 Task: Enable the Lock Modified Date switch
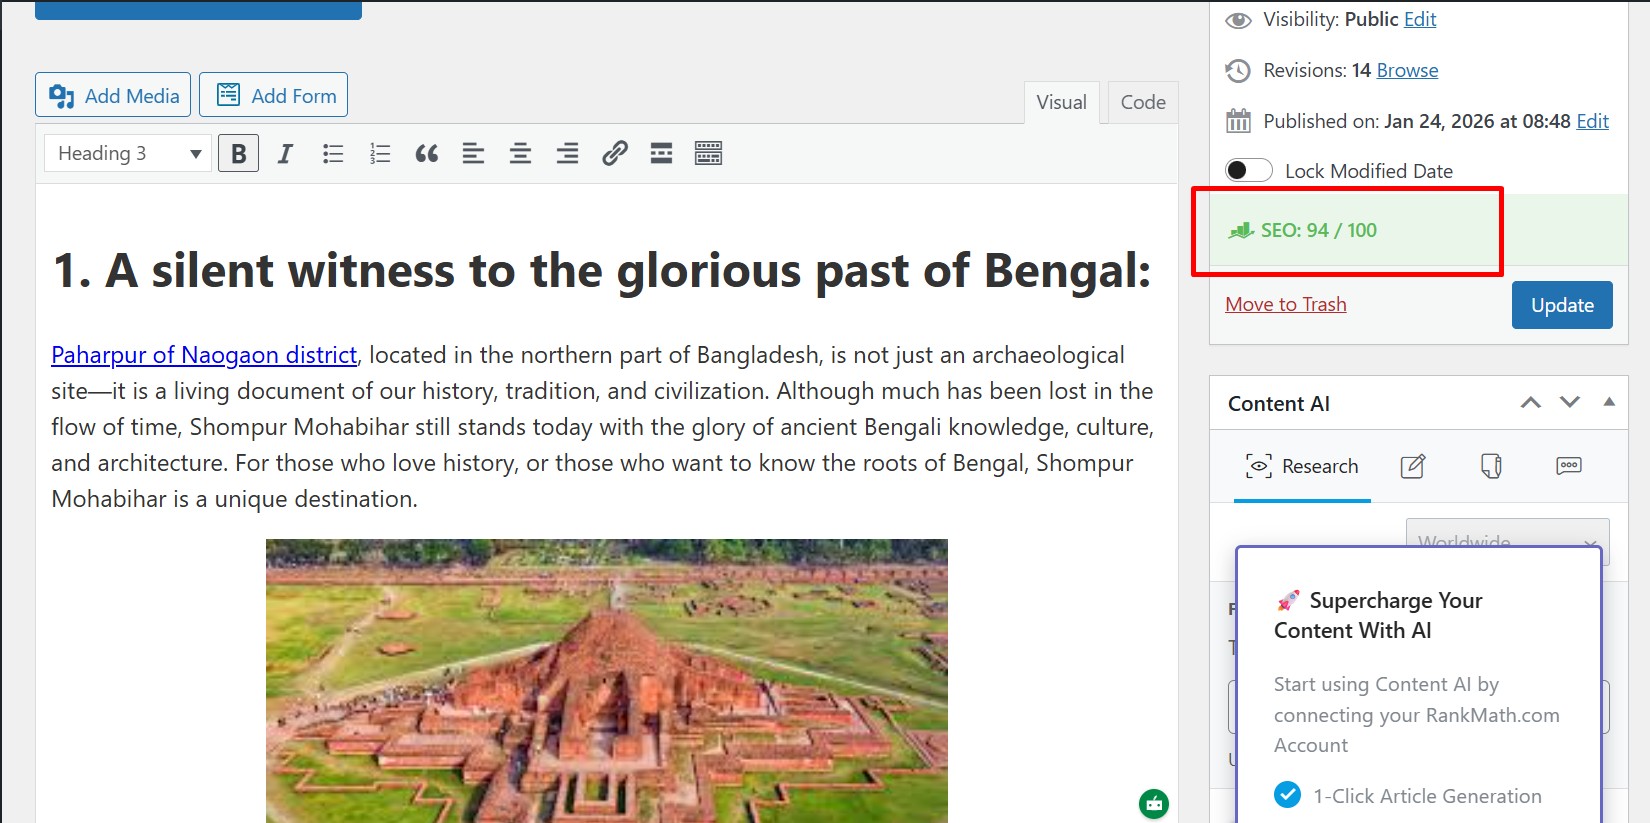click(x=1248, y=171)
